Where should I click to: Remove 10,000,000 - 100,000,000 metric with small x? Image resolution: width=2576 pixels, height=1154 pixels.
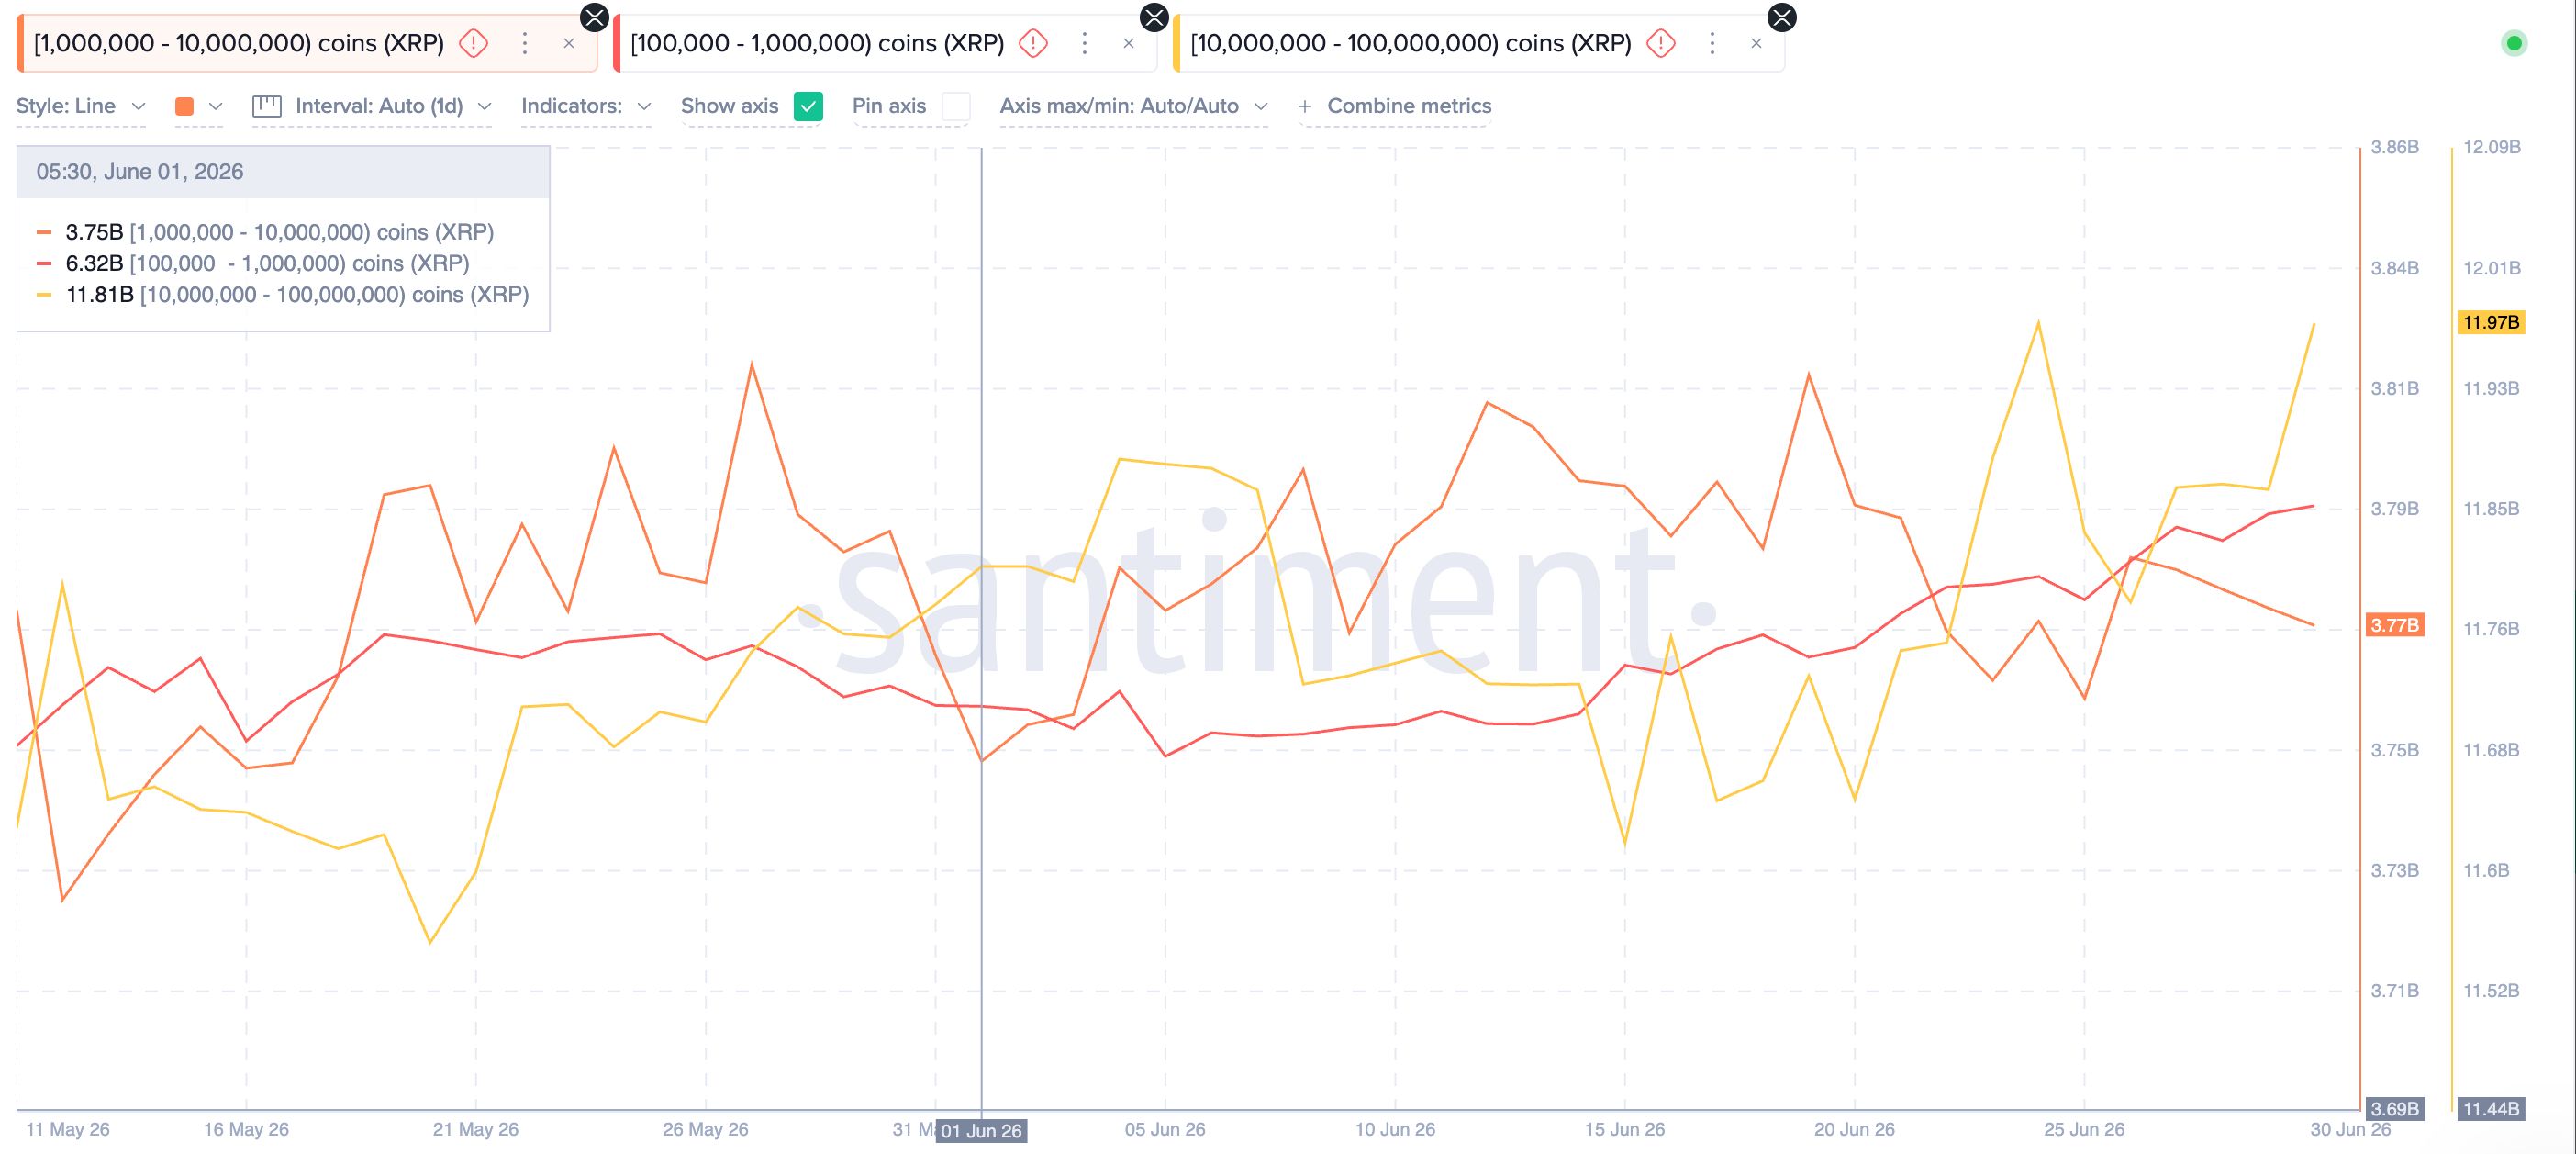pyautogui.click(x=1756, y=43)
